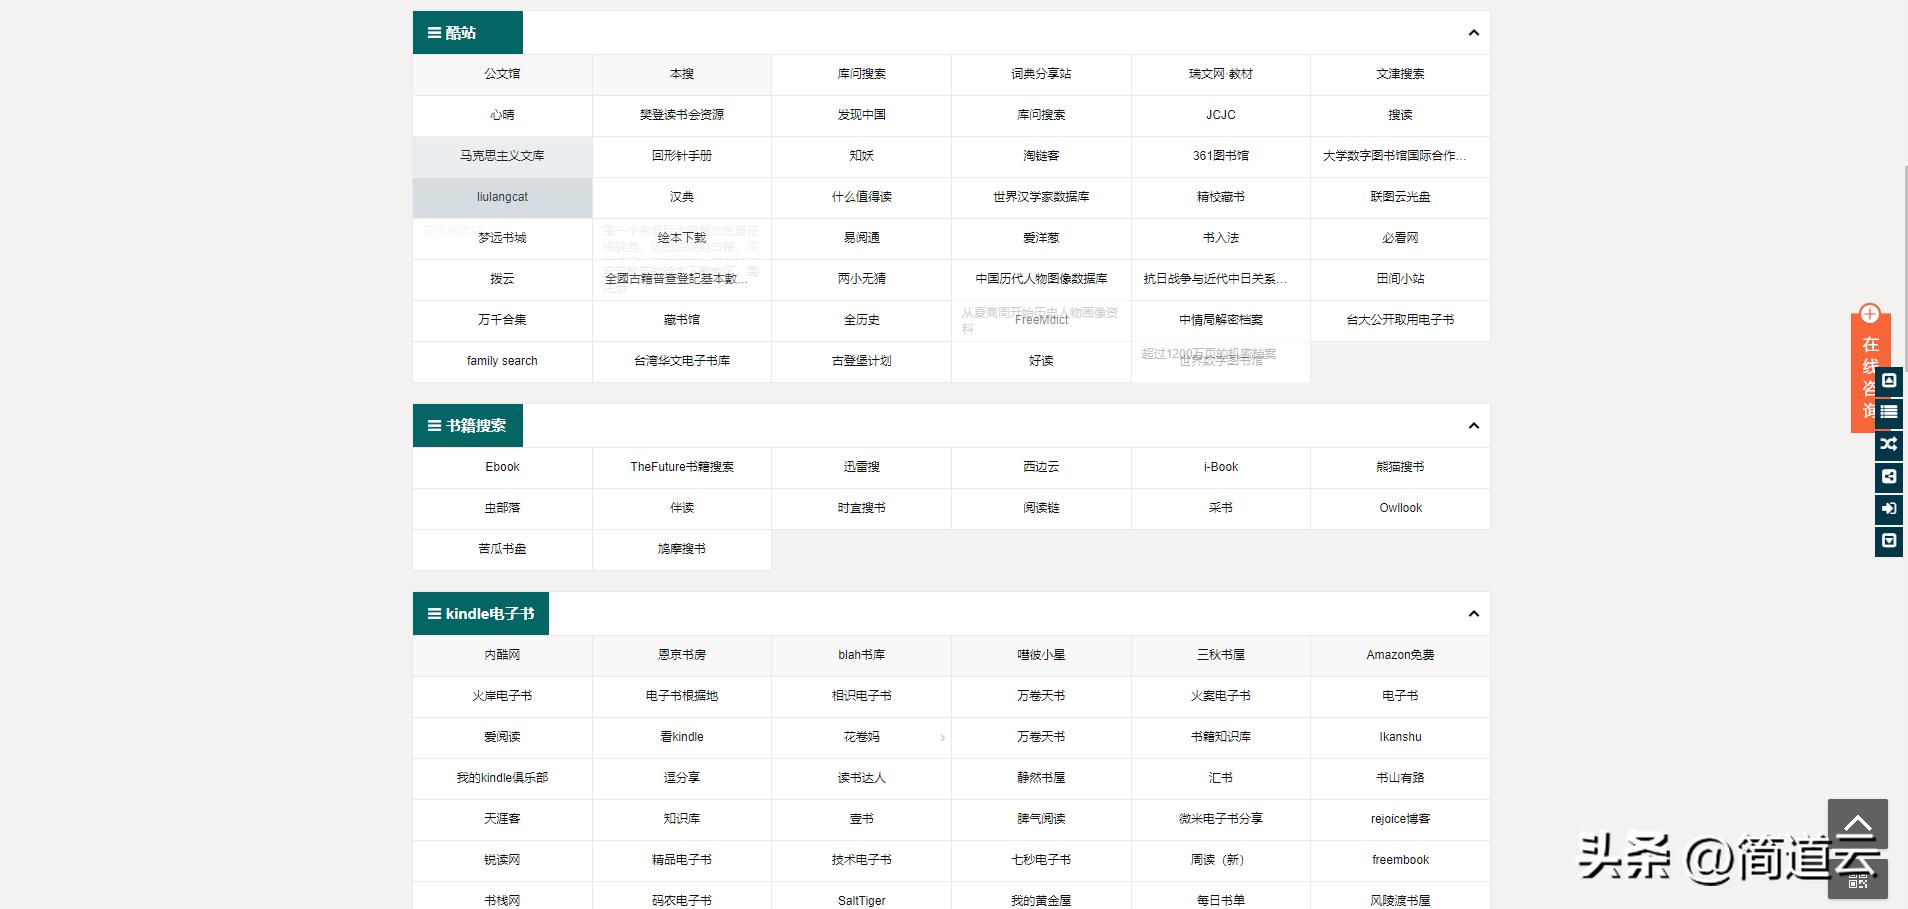Viewport: 1908px width, 909px height.
Task: Collapse the 书籍搜索 section with its chevron
Action: (x=1472, y=425)
